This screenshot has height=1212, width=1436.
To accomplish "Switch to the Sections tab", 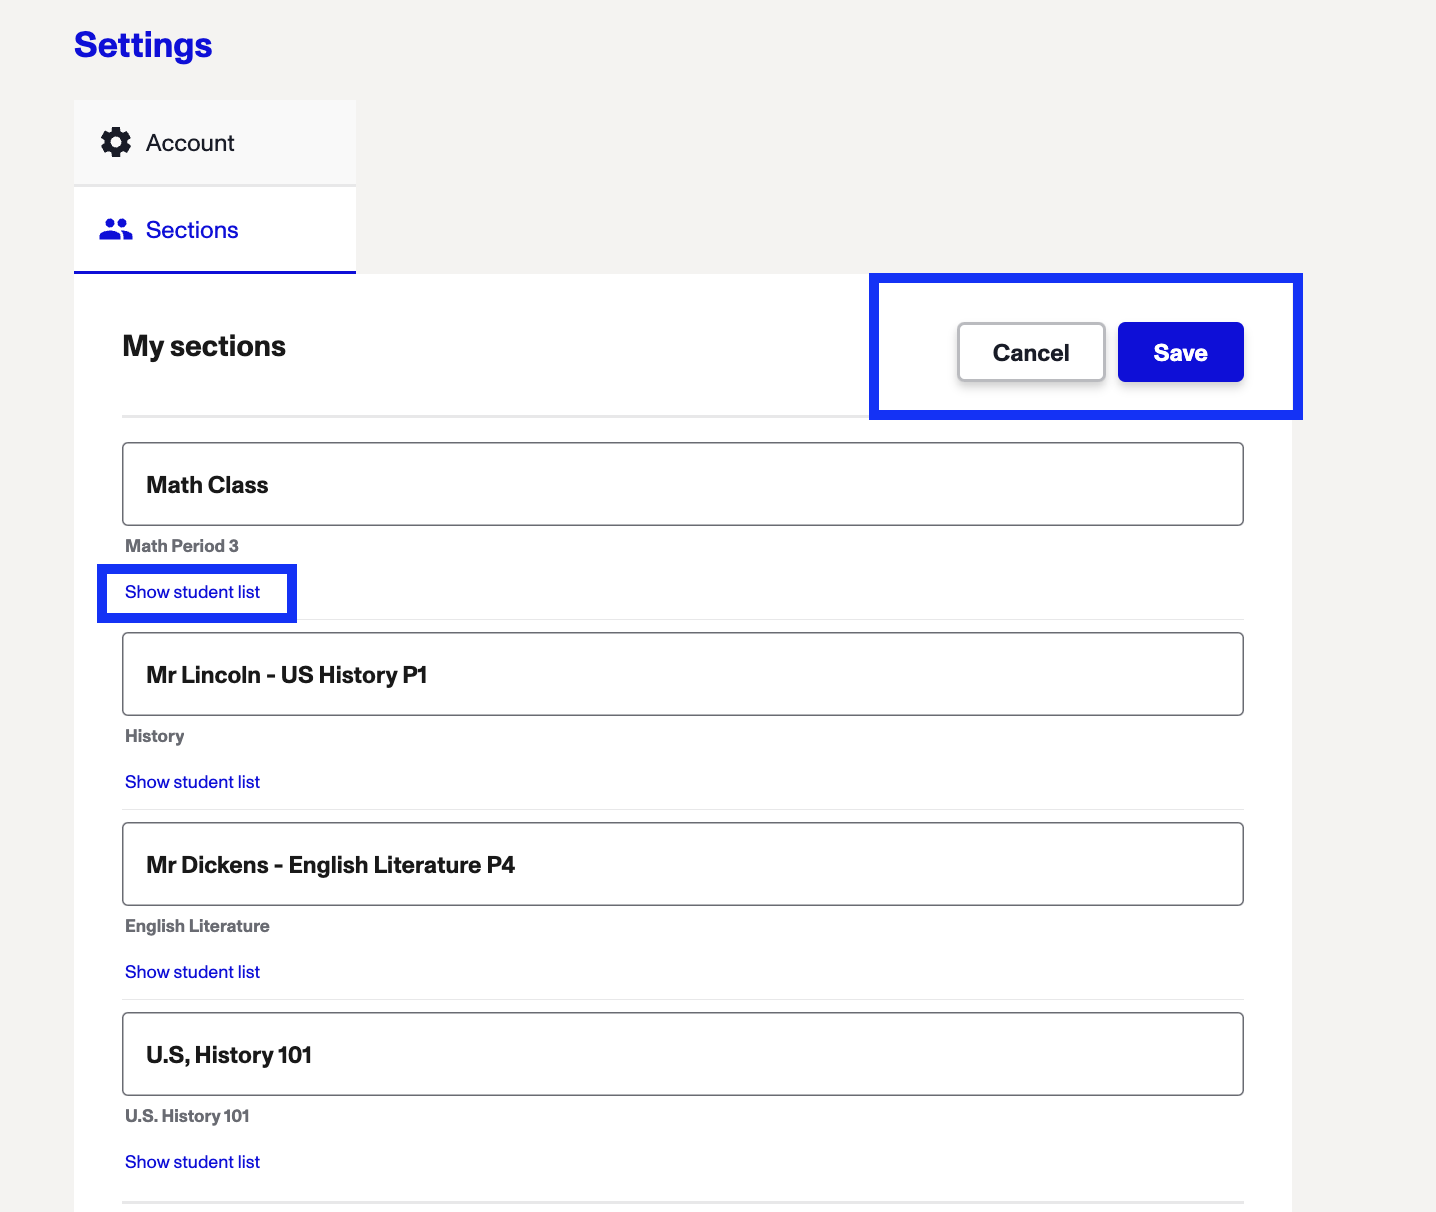I will pyautogui.click(x=215, y=230).
